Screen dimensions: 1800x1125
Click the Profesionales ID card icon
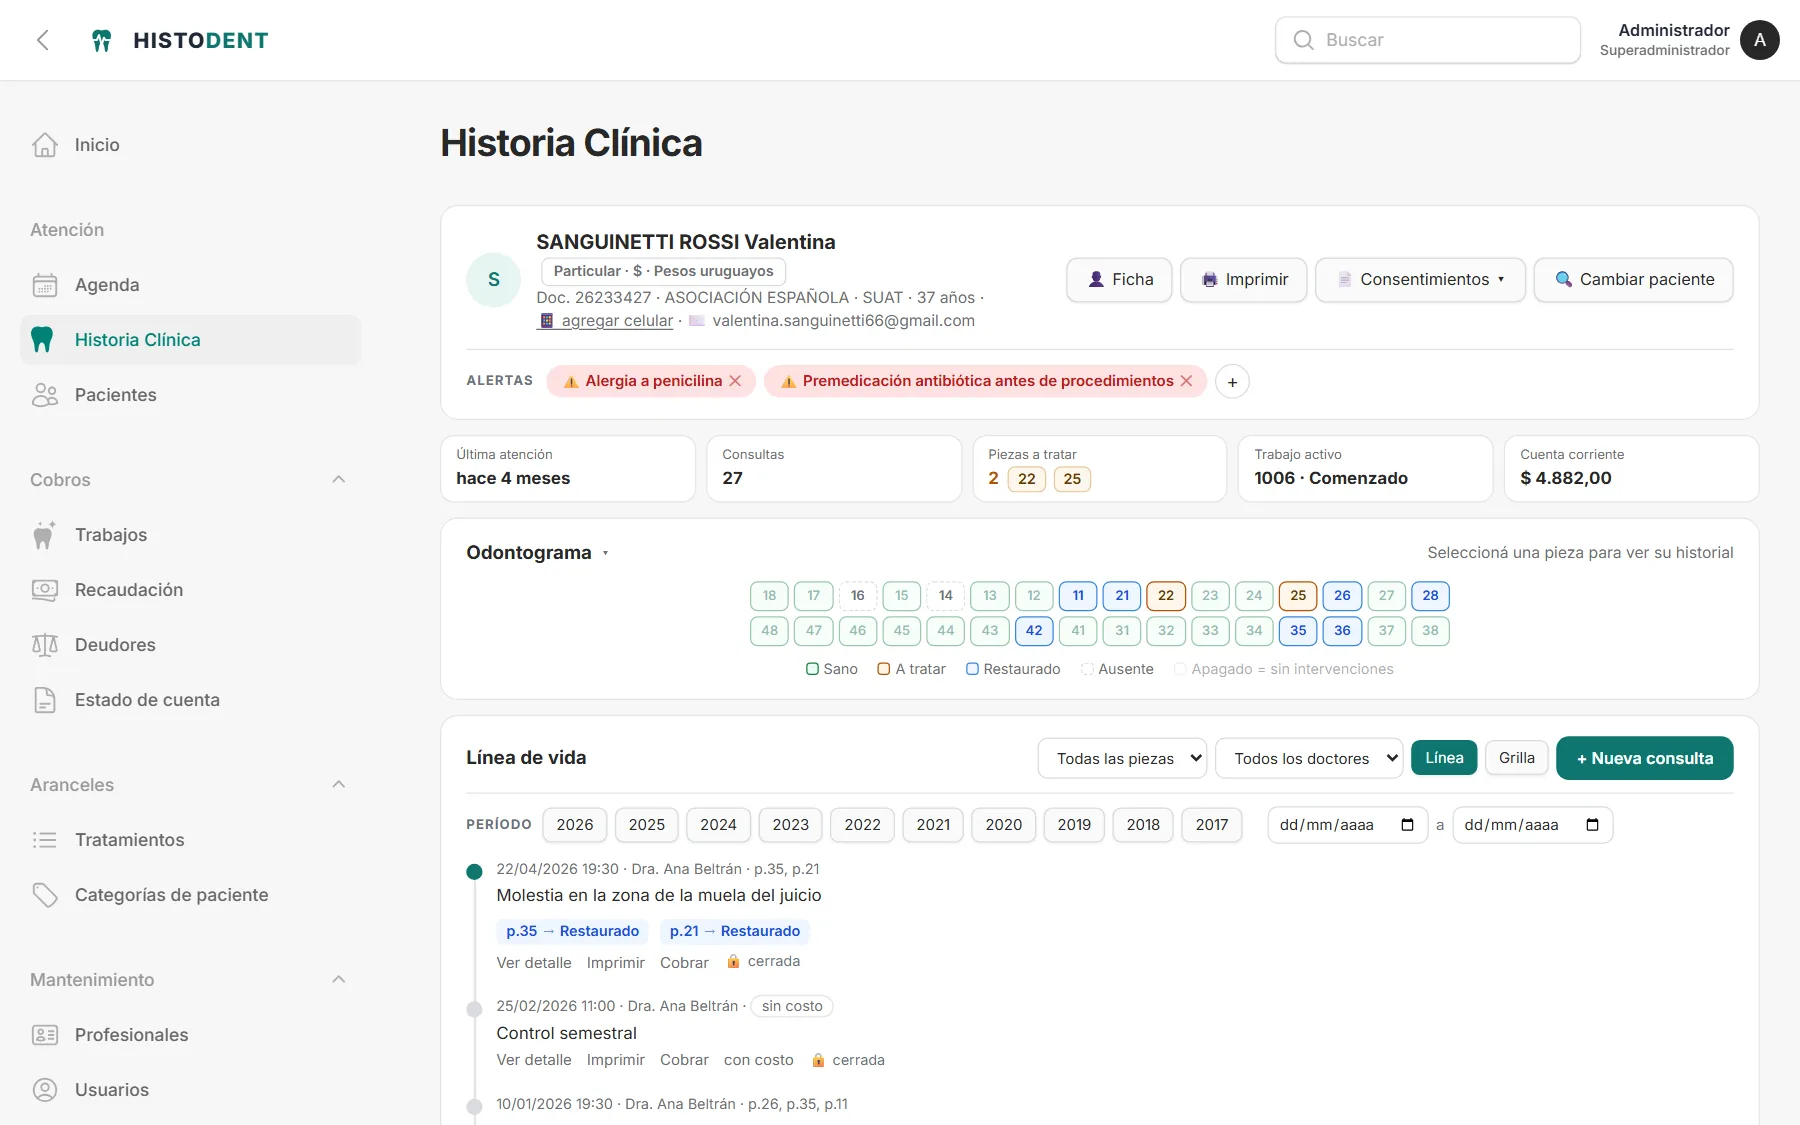[45, 1035]
